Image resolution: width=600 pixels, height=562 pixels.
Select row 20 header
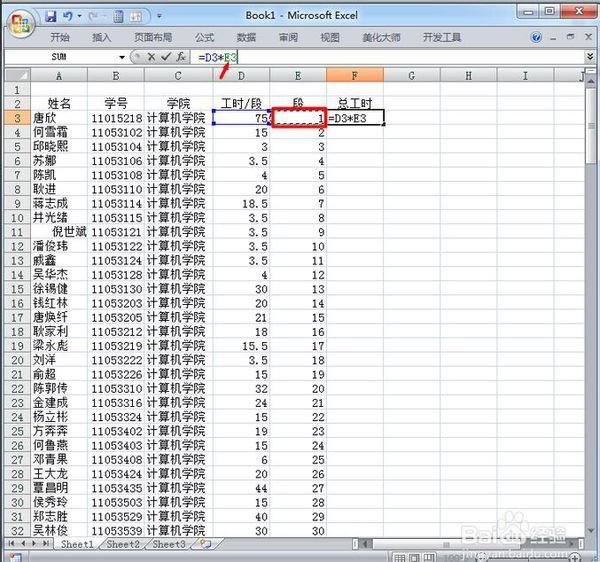click(17, 360)
